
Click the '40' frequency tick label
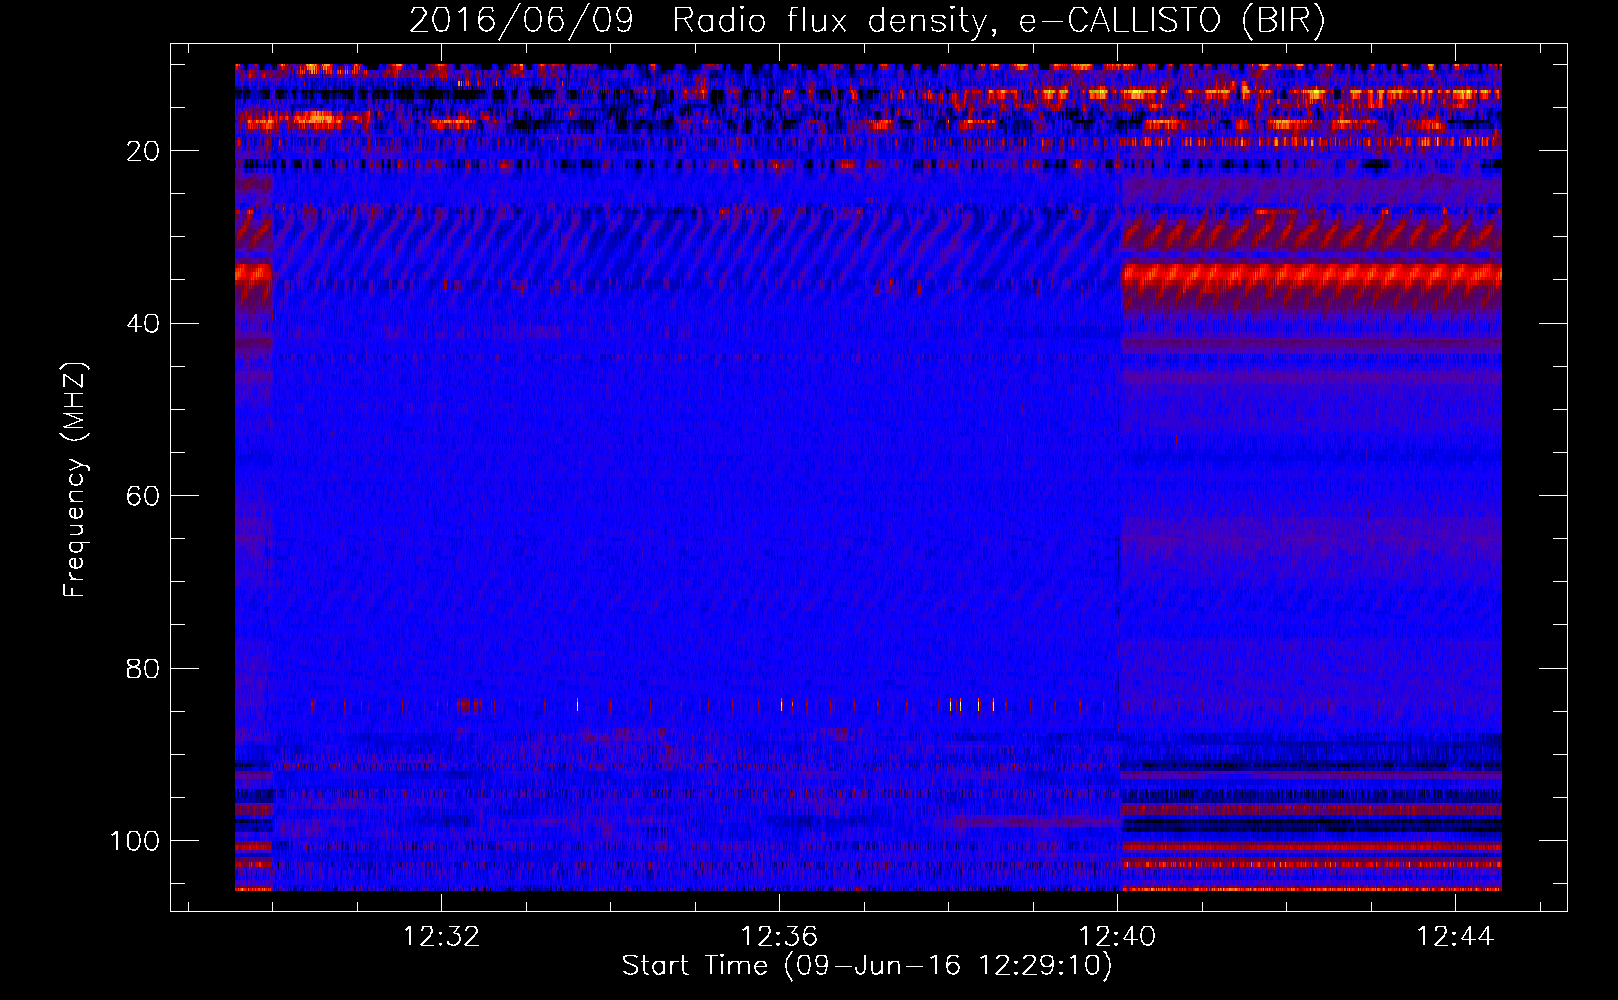click(x=144, y=324)
